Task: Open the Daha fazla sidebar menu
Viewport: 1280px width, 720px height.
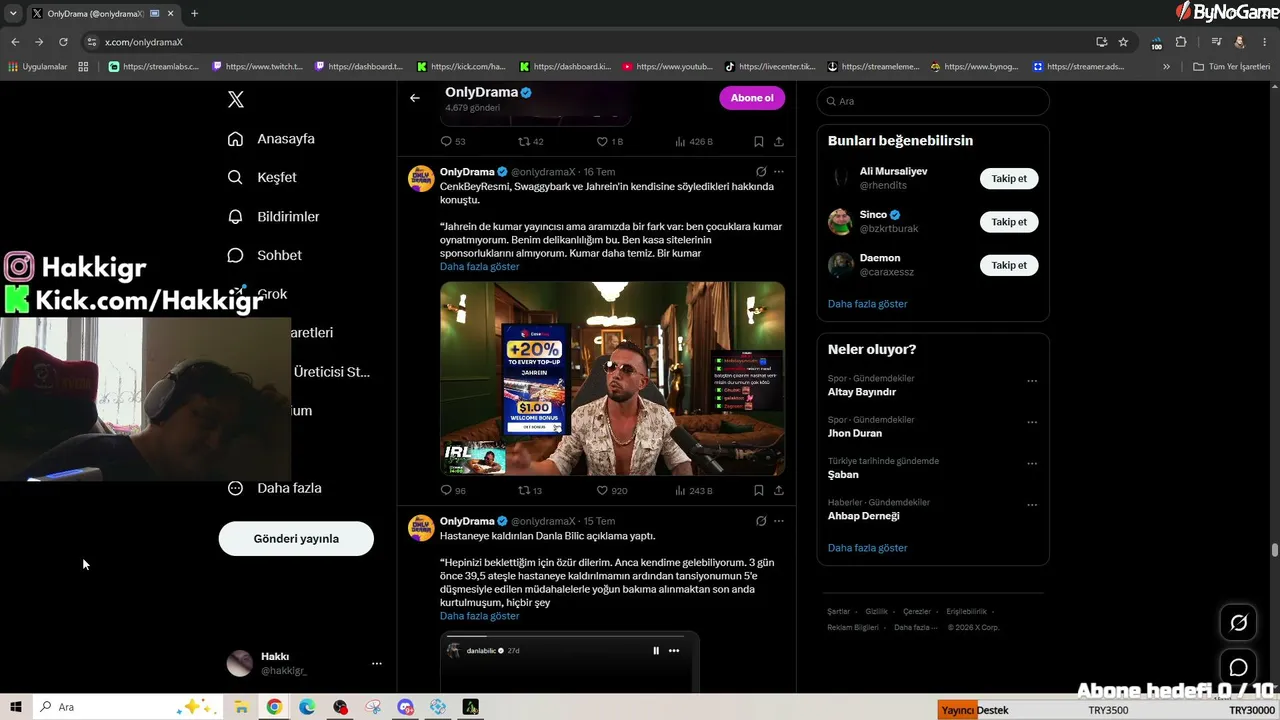Action: [274, 488]
